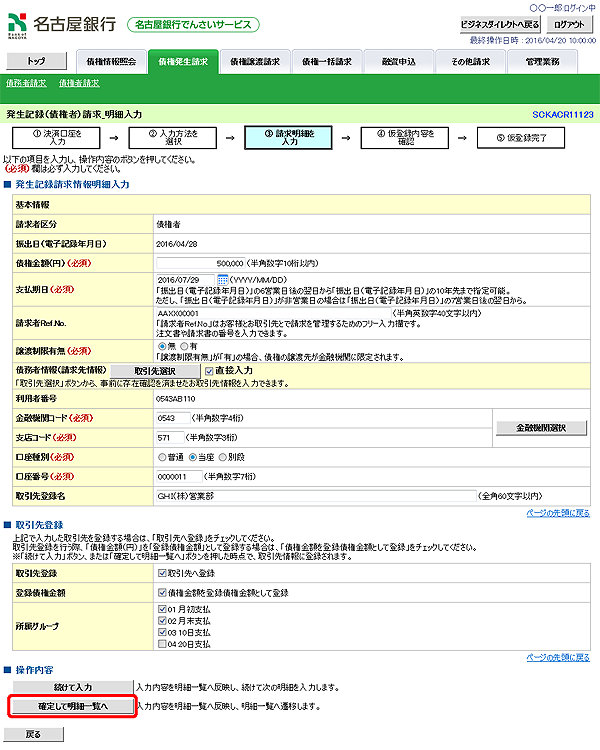Click ページの先頭に戻る link below 取引先登録名
Image resolution: width=600 pixels, height=750 pixels.
tap(558, 513)
